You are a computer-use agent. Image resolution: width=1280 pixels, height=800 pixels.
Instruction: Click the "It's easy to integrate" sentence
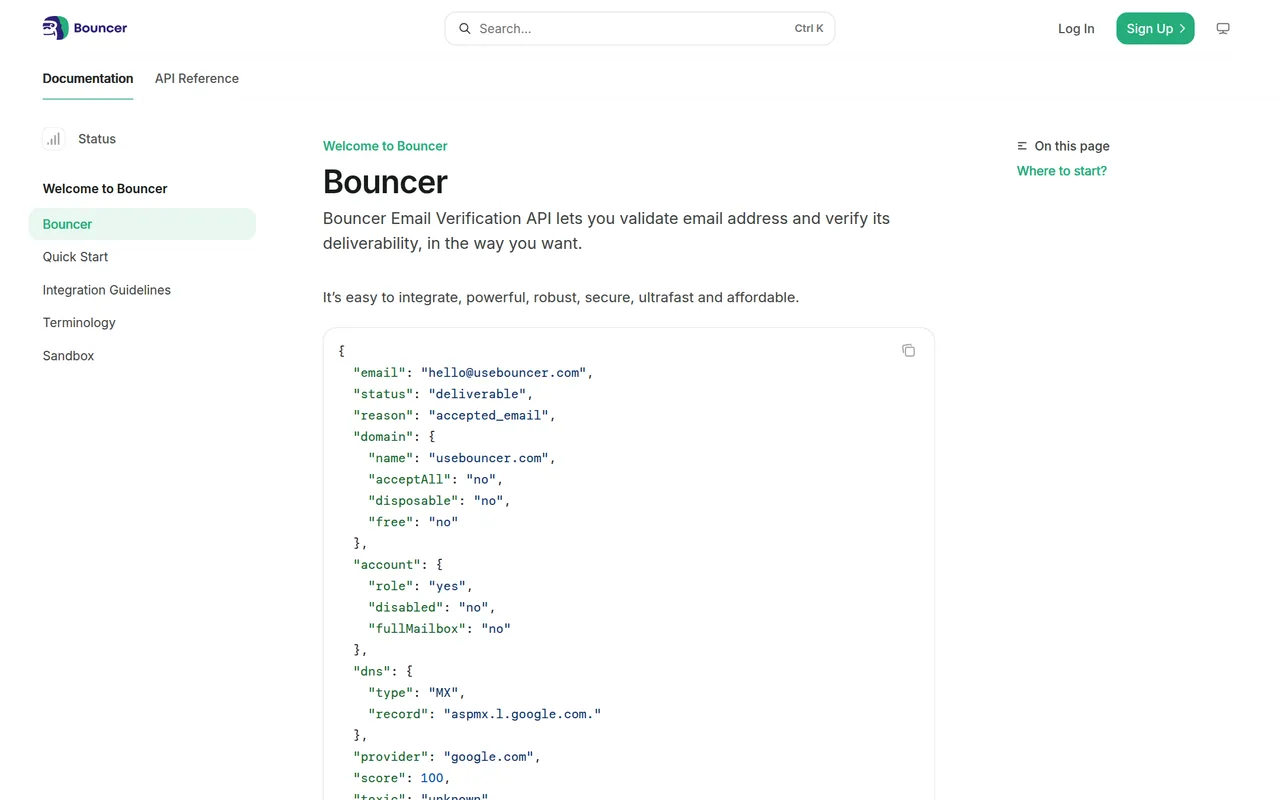[561, 297]
